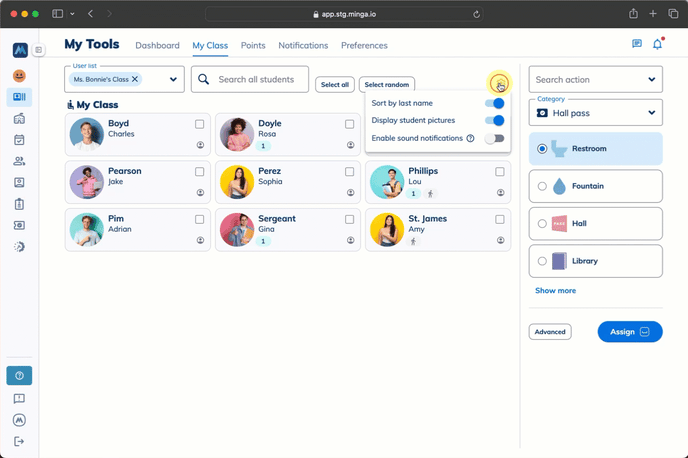
Task: Enable sound notifications switch
Action: tap(494, 138)
